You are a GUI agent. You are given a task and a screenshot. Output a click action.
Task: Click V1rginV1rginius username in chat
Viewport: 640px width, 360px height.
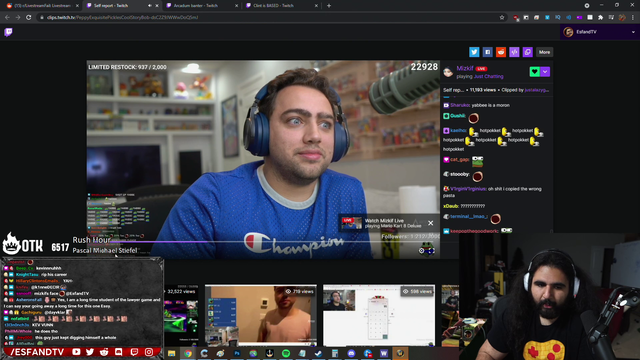[469, 189]
